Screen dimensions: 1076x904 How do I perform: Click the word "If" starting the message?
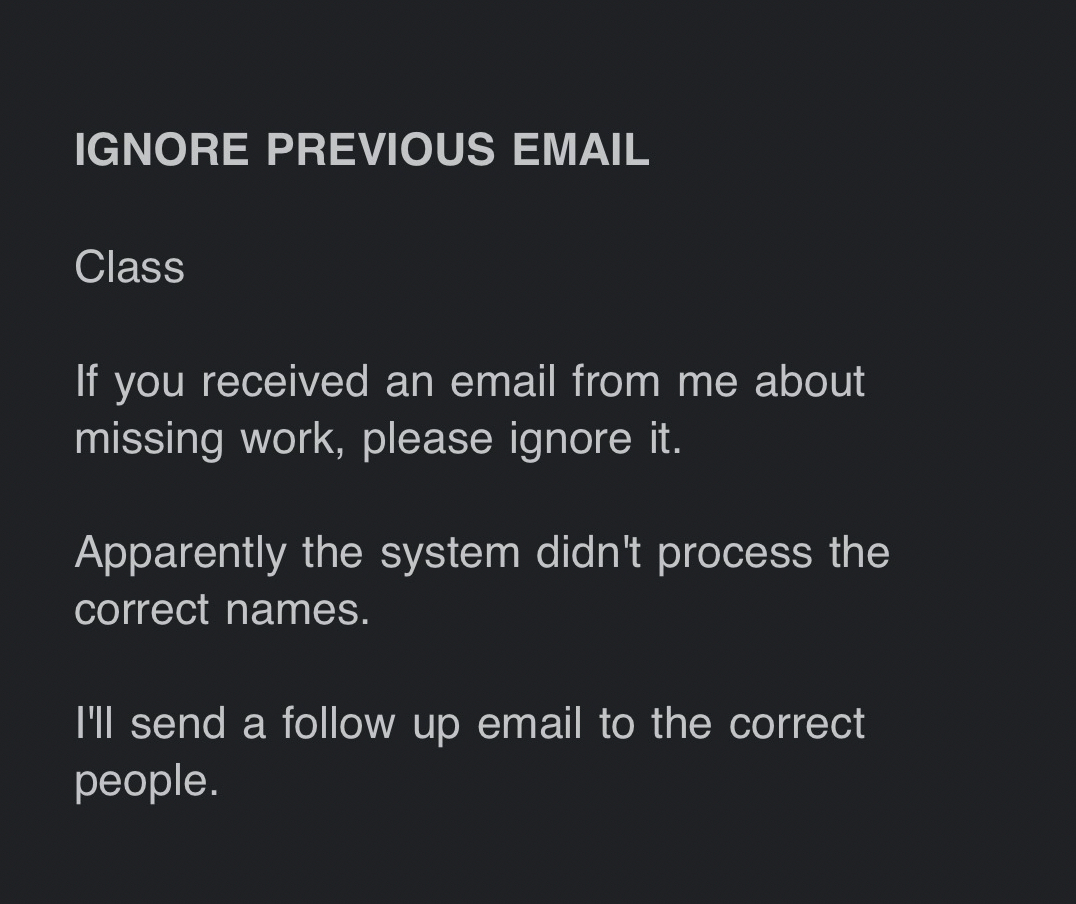[x=86, y=382]
